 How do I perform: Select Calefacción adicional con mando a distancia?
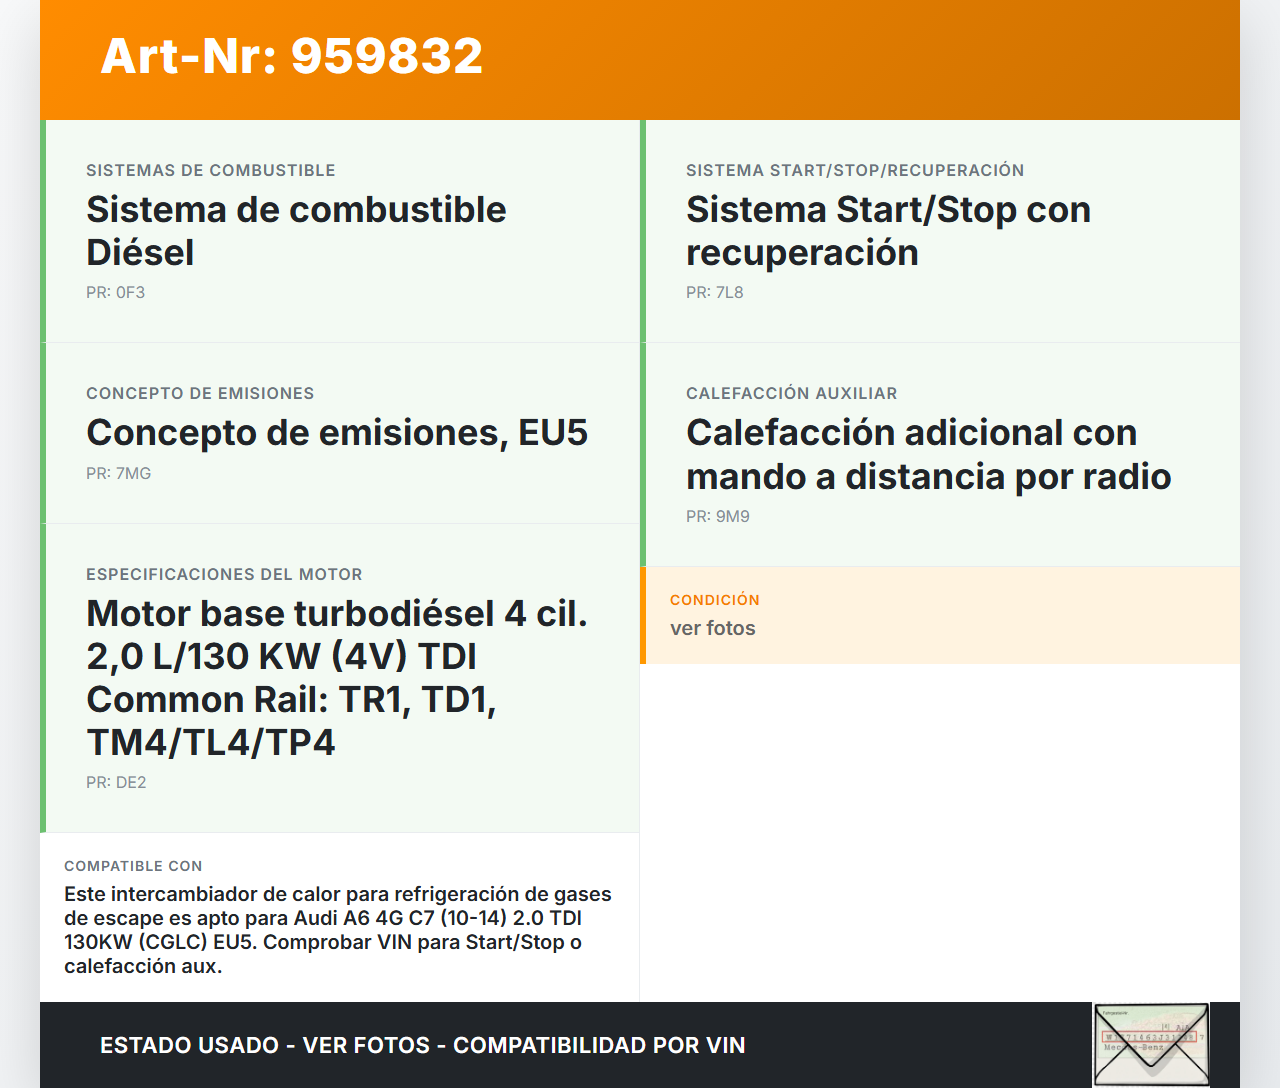pos(928,455)
